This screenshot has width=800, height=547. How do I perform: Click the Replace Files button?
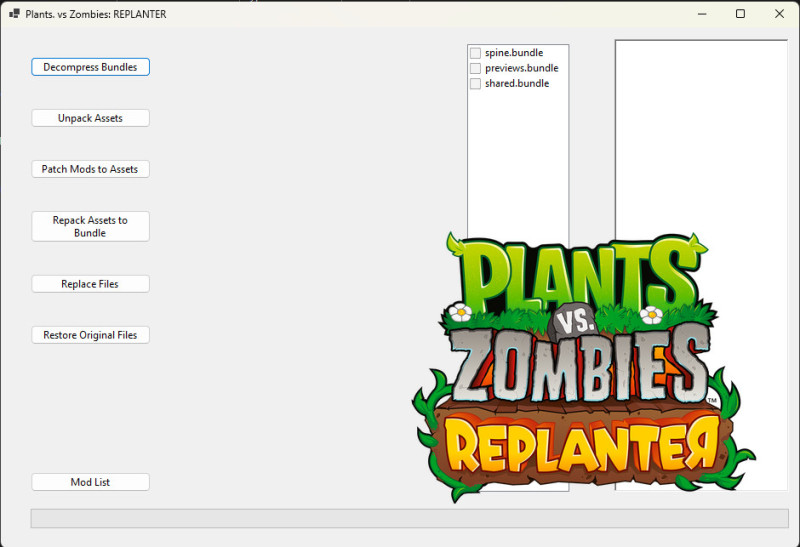tap(90, 284)
